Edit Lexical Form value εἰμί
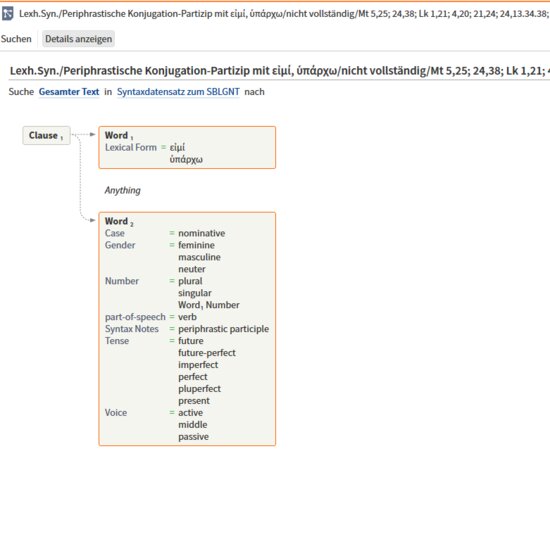This screenshot has width=550, height=539. point(177,148)
